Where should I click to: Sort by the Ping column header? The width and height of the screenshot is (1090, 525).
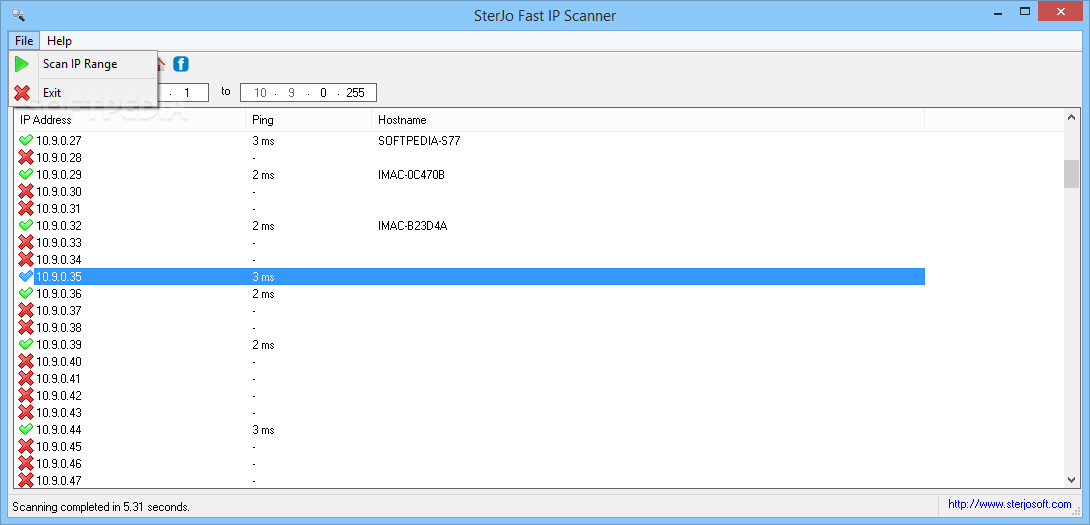pyautogui.click(x=309, y=120)
